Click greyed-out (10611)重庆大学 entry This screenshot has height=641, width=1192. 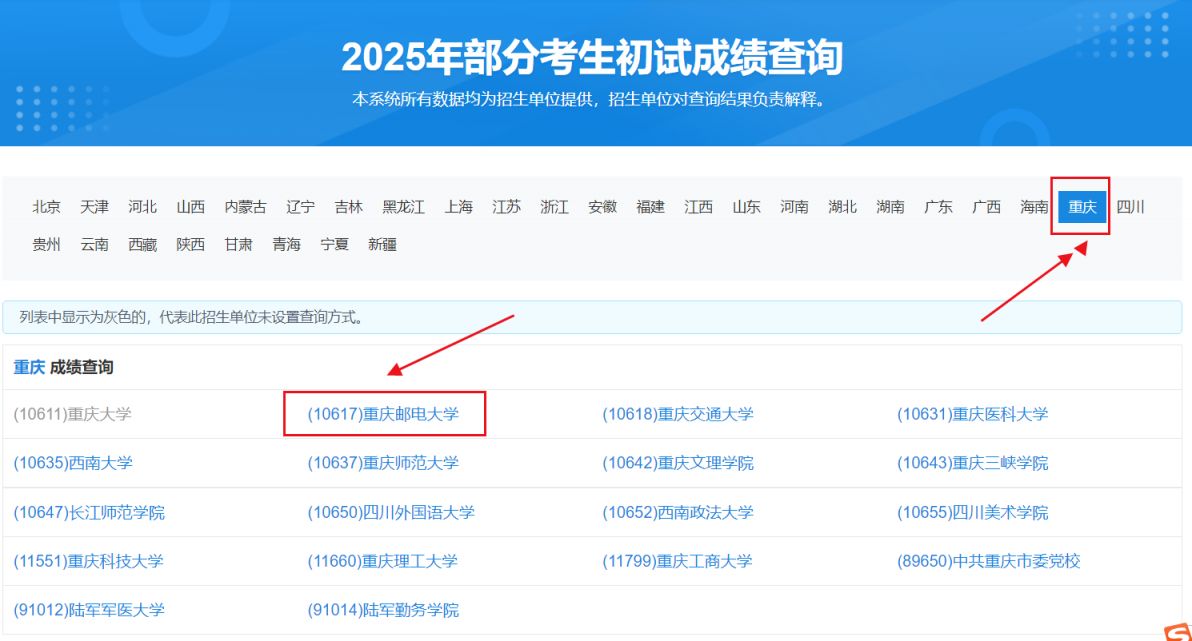(72, 414)
